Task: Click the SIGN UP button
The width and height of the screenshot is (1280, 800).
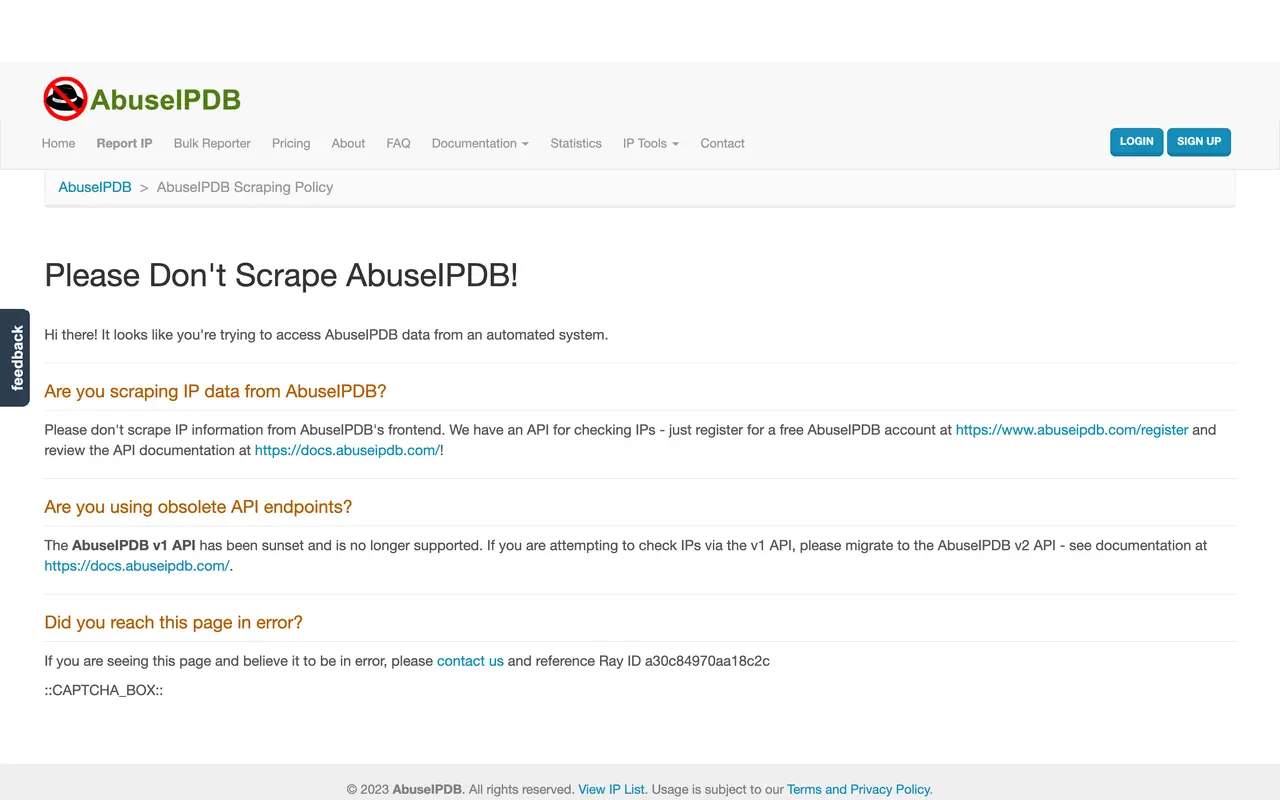Action: [1199, 142]
